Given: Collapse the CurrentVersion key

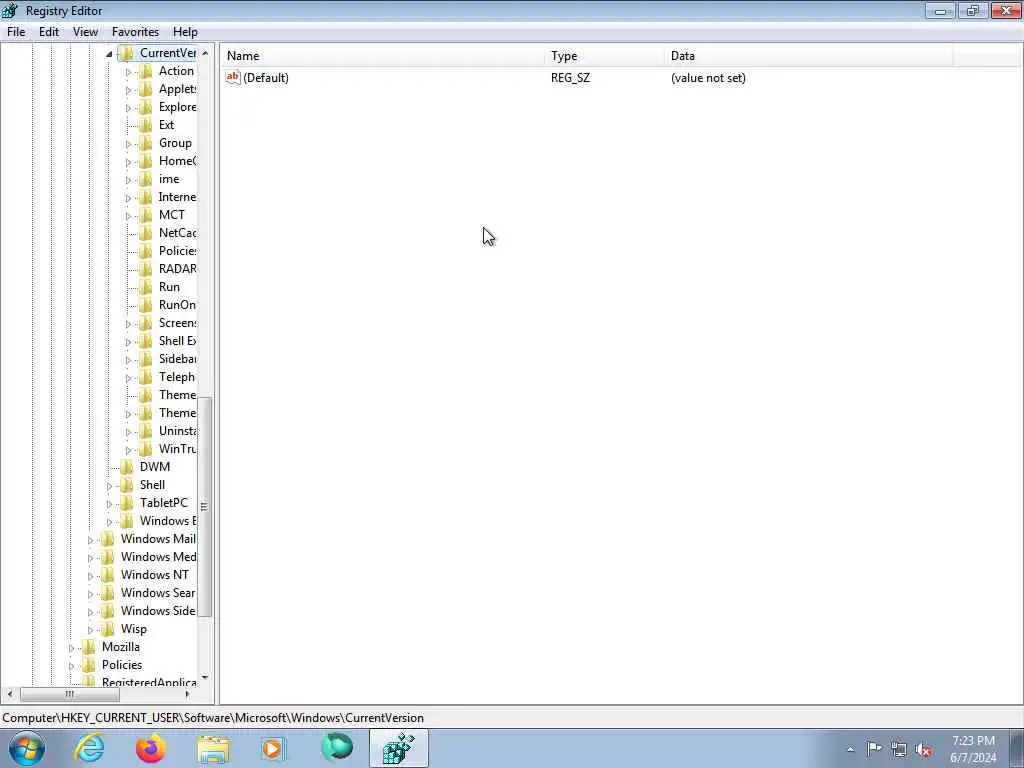Looking at the screenshot, I should [x=109, y=54].
